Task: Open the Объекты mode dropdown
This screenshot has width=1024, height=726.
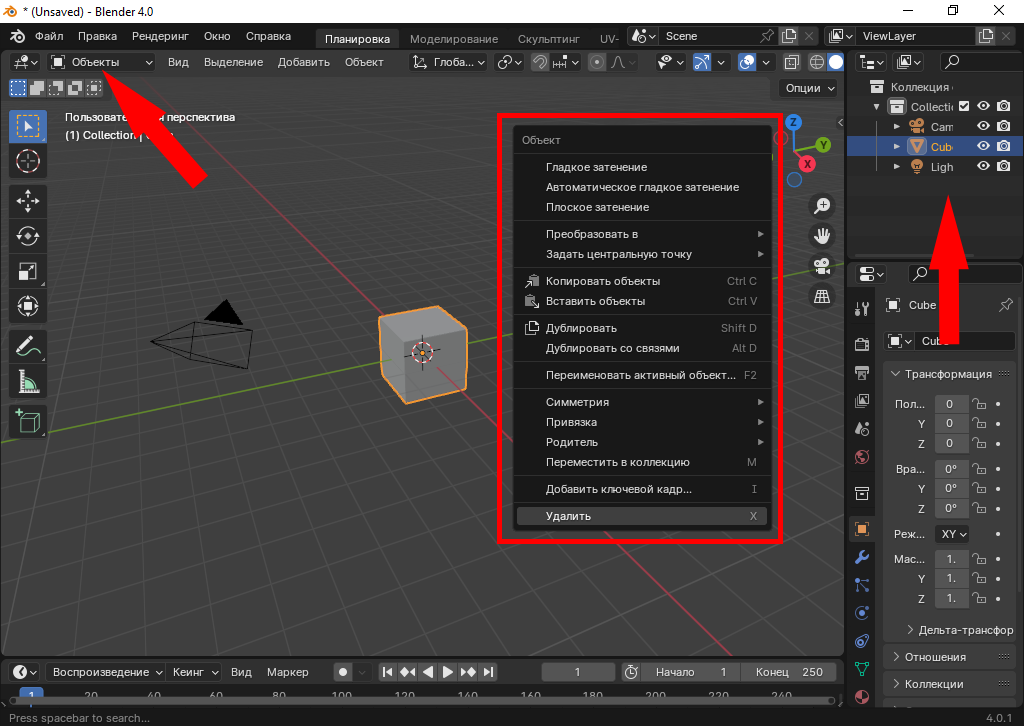Action: click(102, 62)
